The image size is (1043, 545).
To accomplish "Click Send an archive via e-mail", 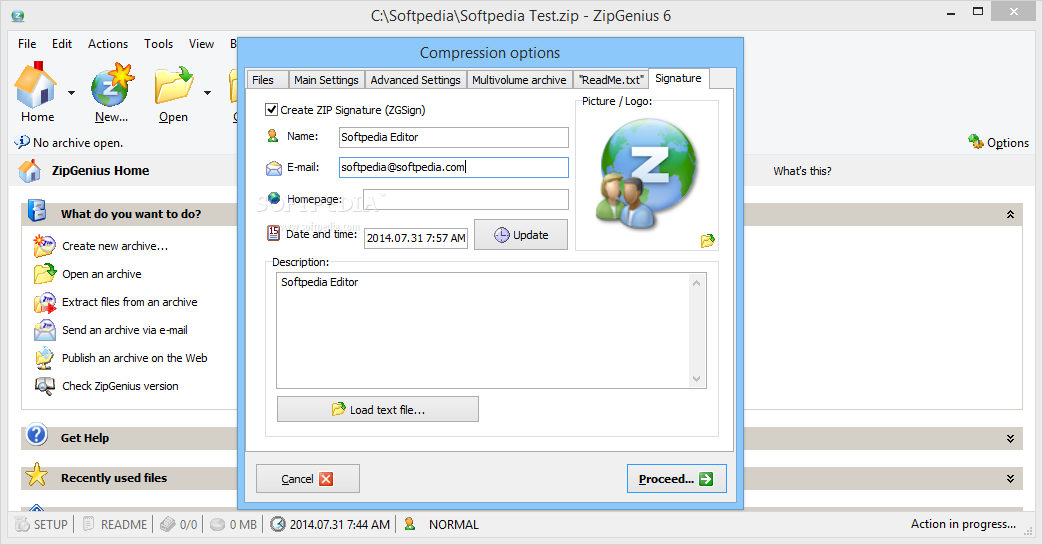I will click(x=125, y=330).
